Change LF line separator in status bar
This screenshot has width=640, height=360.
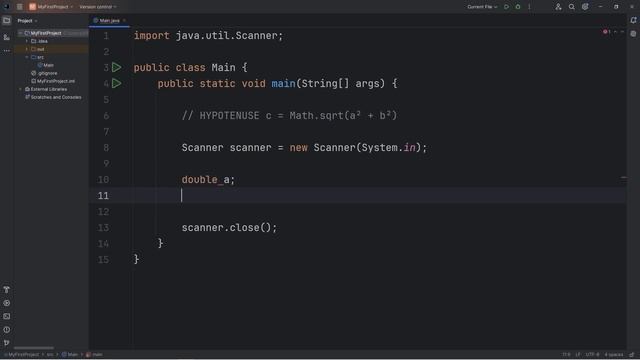point(578,355)
